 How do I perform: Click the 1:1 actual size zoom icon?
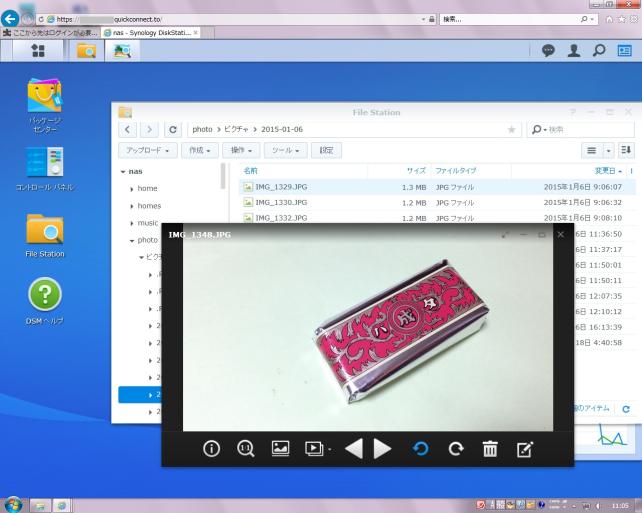click(x=245, y=449)
